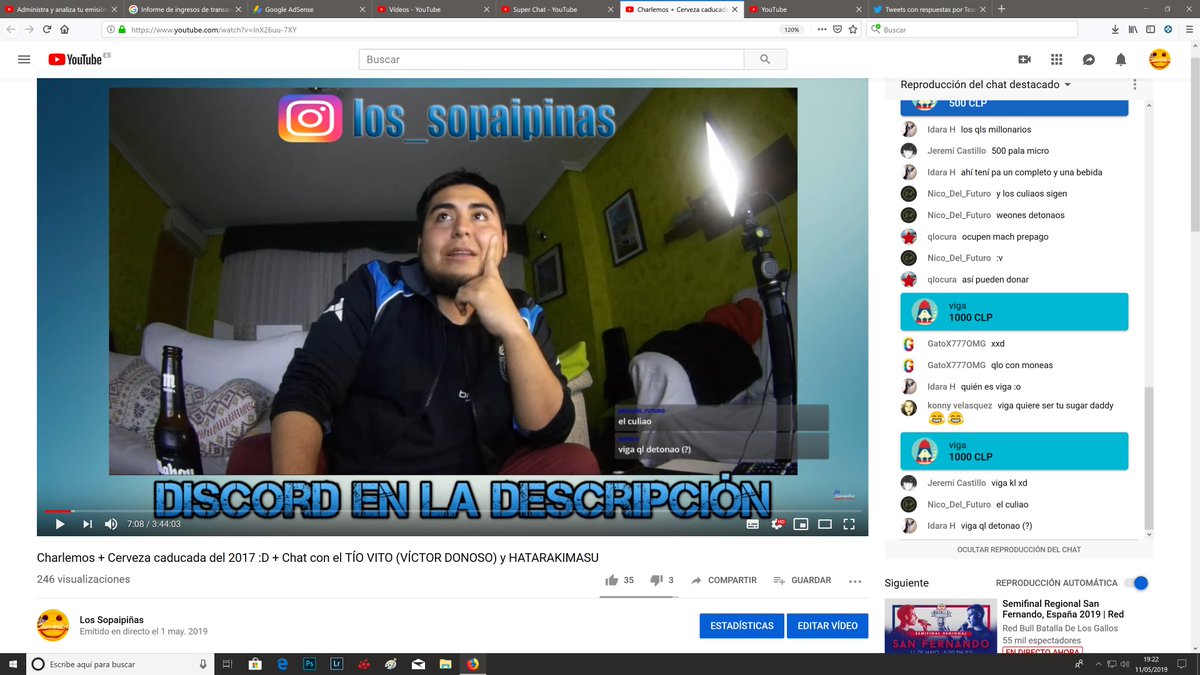The height and width of the screenshot is (675, 1200).
Task: Click EDITAR VÍDEO button
Action: 827,626
